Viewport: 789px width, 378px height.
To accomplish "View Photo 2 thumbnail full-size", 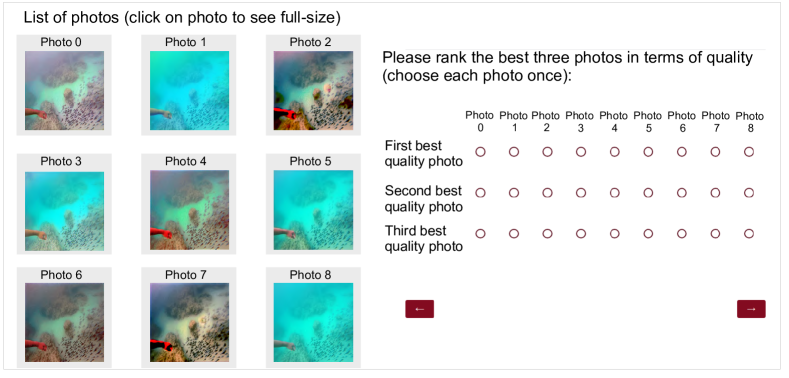I will (313, 91).
